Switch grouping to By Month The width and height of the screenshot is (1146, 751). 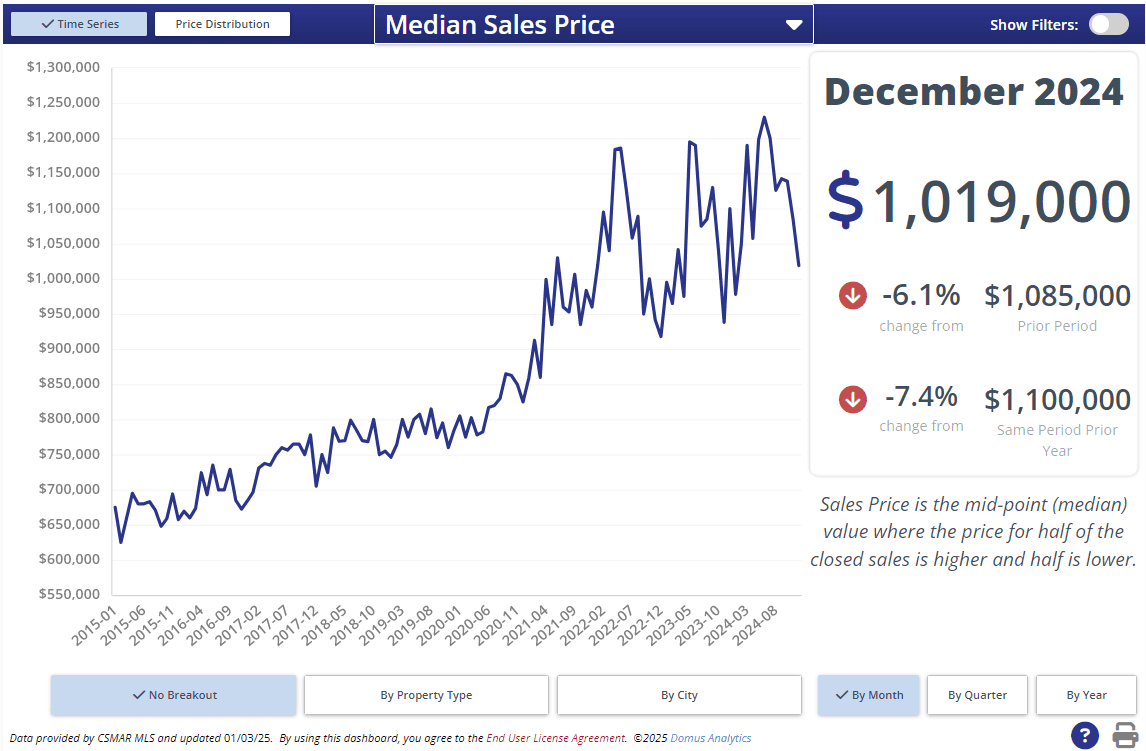tap(868, 695)
